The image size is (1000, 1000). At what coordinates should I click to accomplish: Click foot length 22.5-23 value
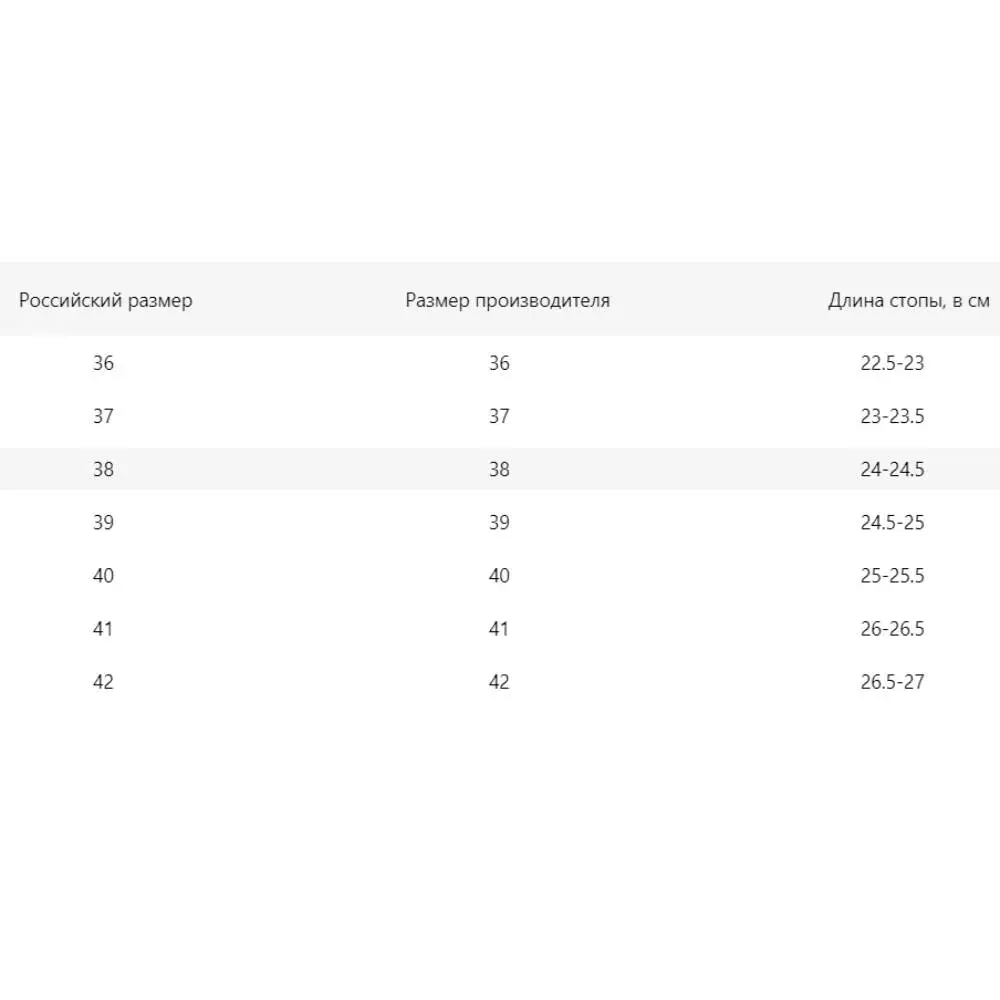892,363
